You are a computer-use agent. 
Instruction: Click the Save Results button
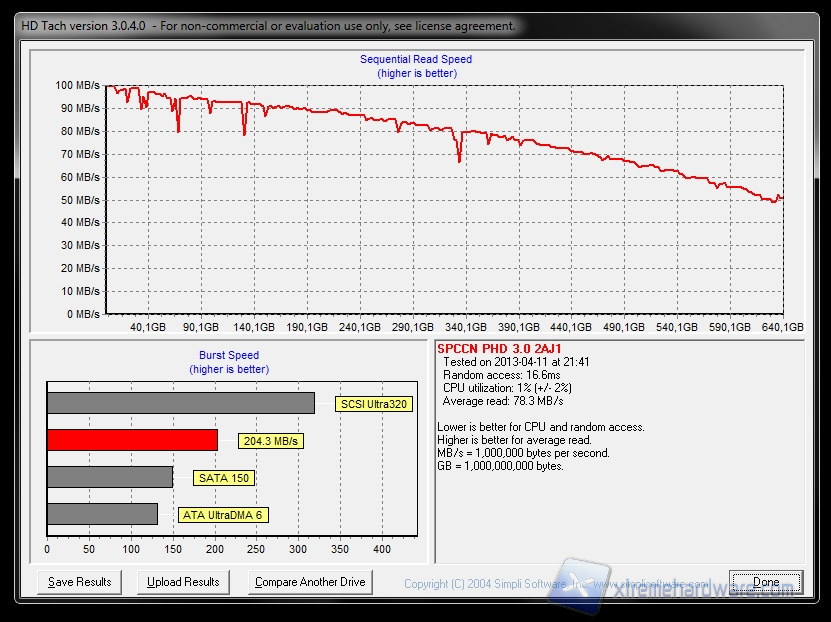point(80,582)
